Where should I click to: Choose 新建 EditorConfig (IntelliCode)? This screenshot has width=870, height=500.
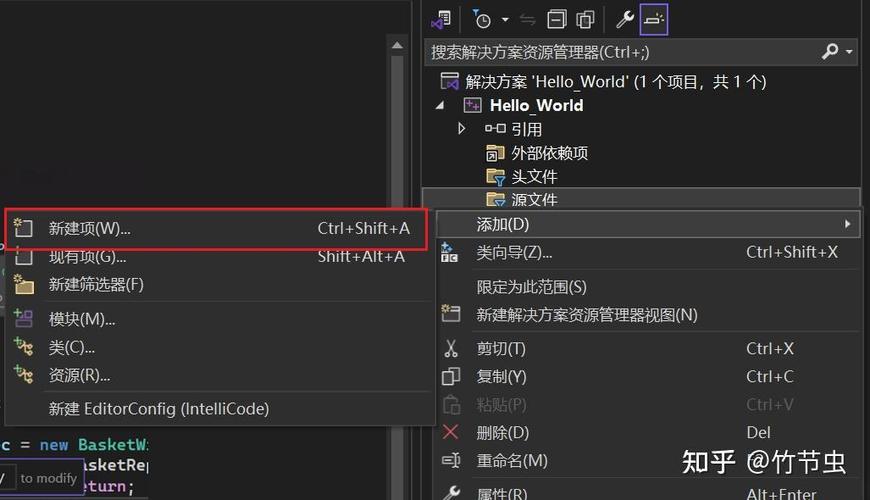(x=218, y=409)
